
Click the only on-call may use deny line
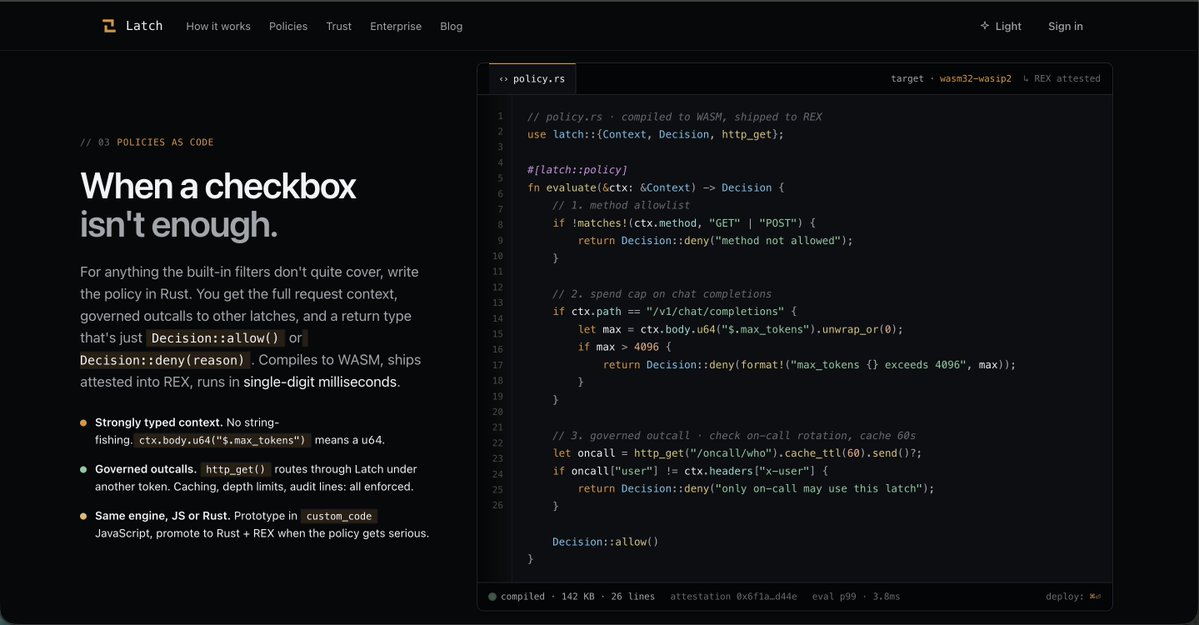755,488
